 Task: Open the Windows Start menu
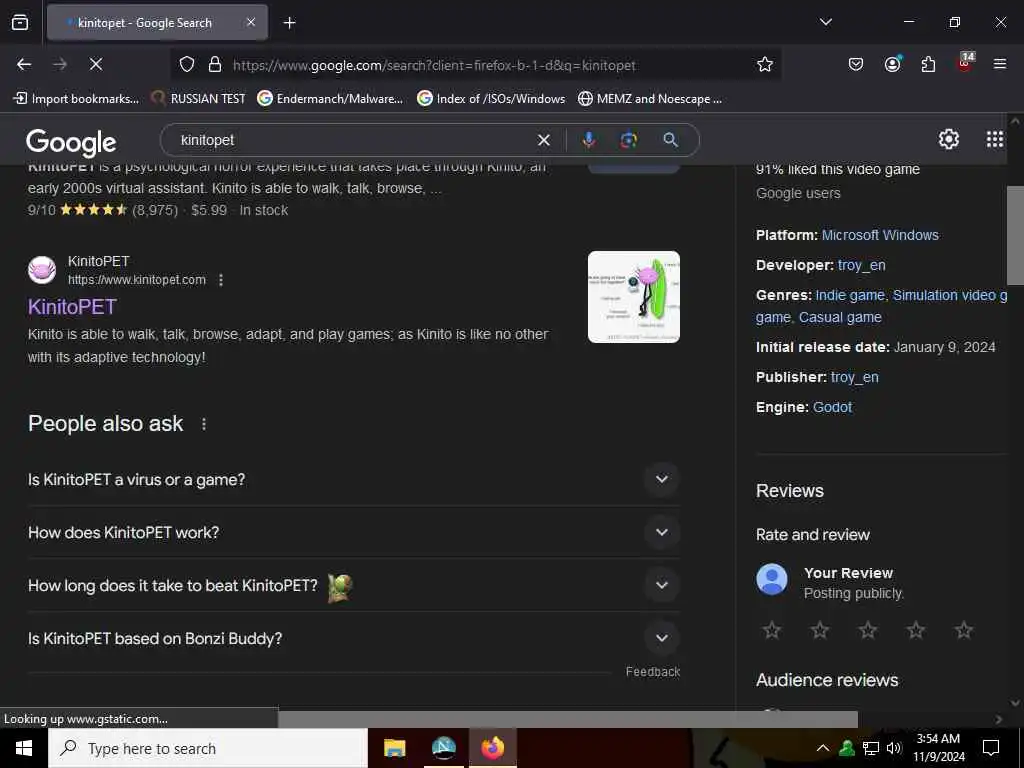tap(24, 748)
